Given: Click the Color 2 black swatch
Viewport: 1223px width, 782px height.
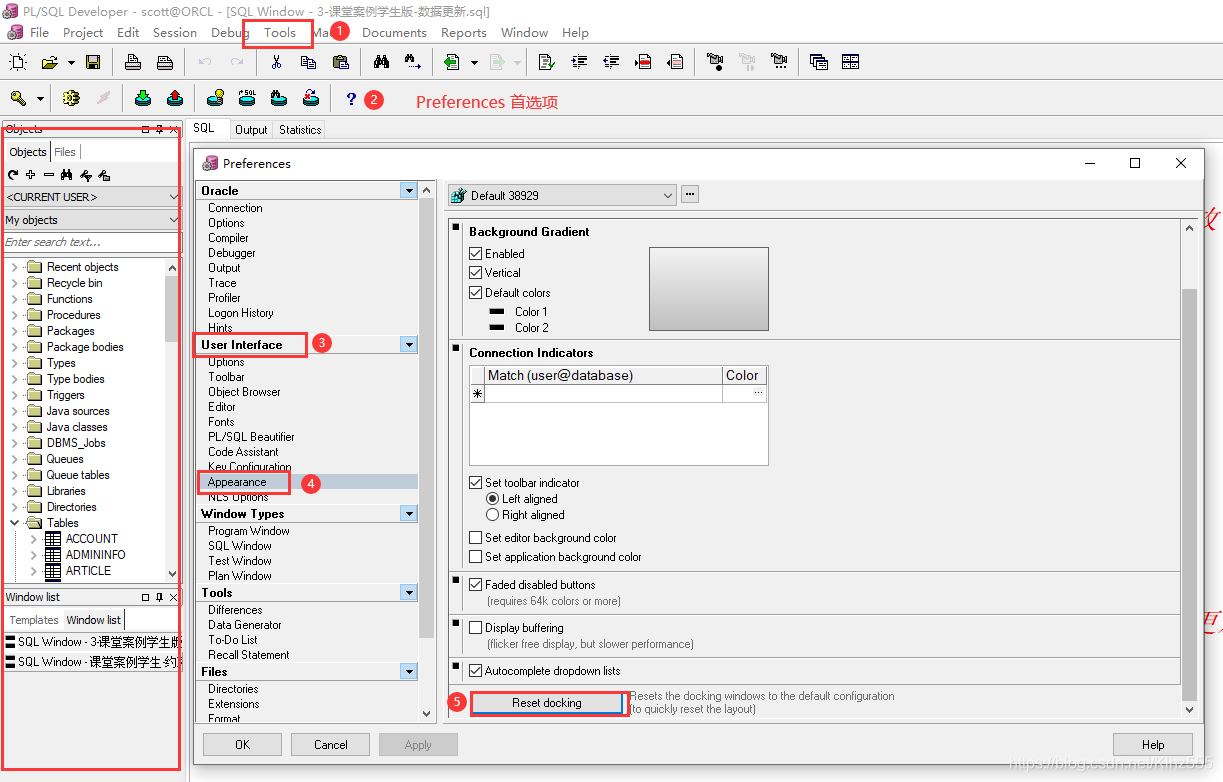Looking at the screenshot, I should pos(497,328).
